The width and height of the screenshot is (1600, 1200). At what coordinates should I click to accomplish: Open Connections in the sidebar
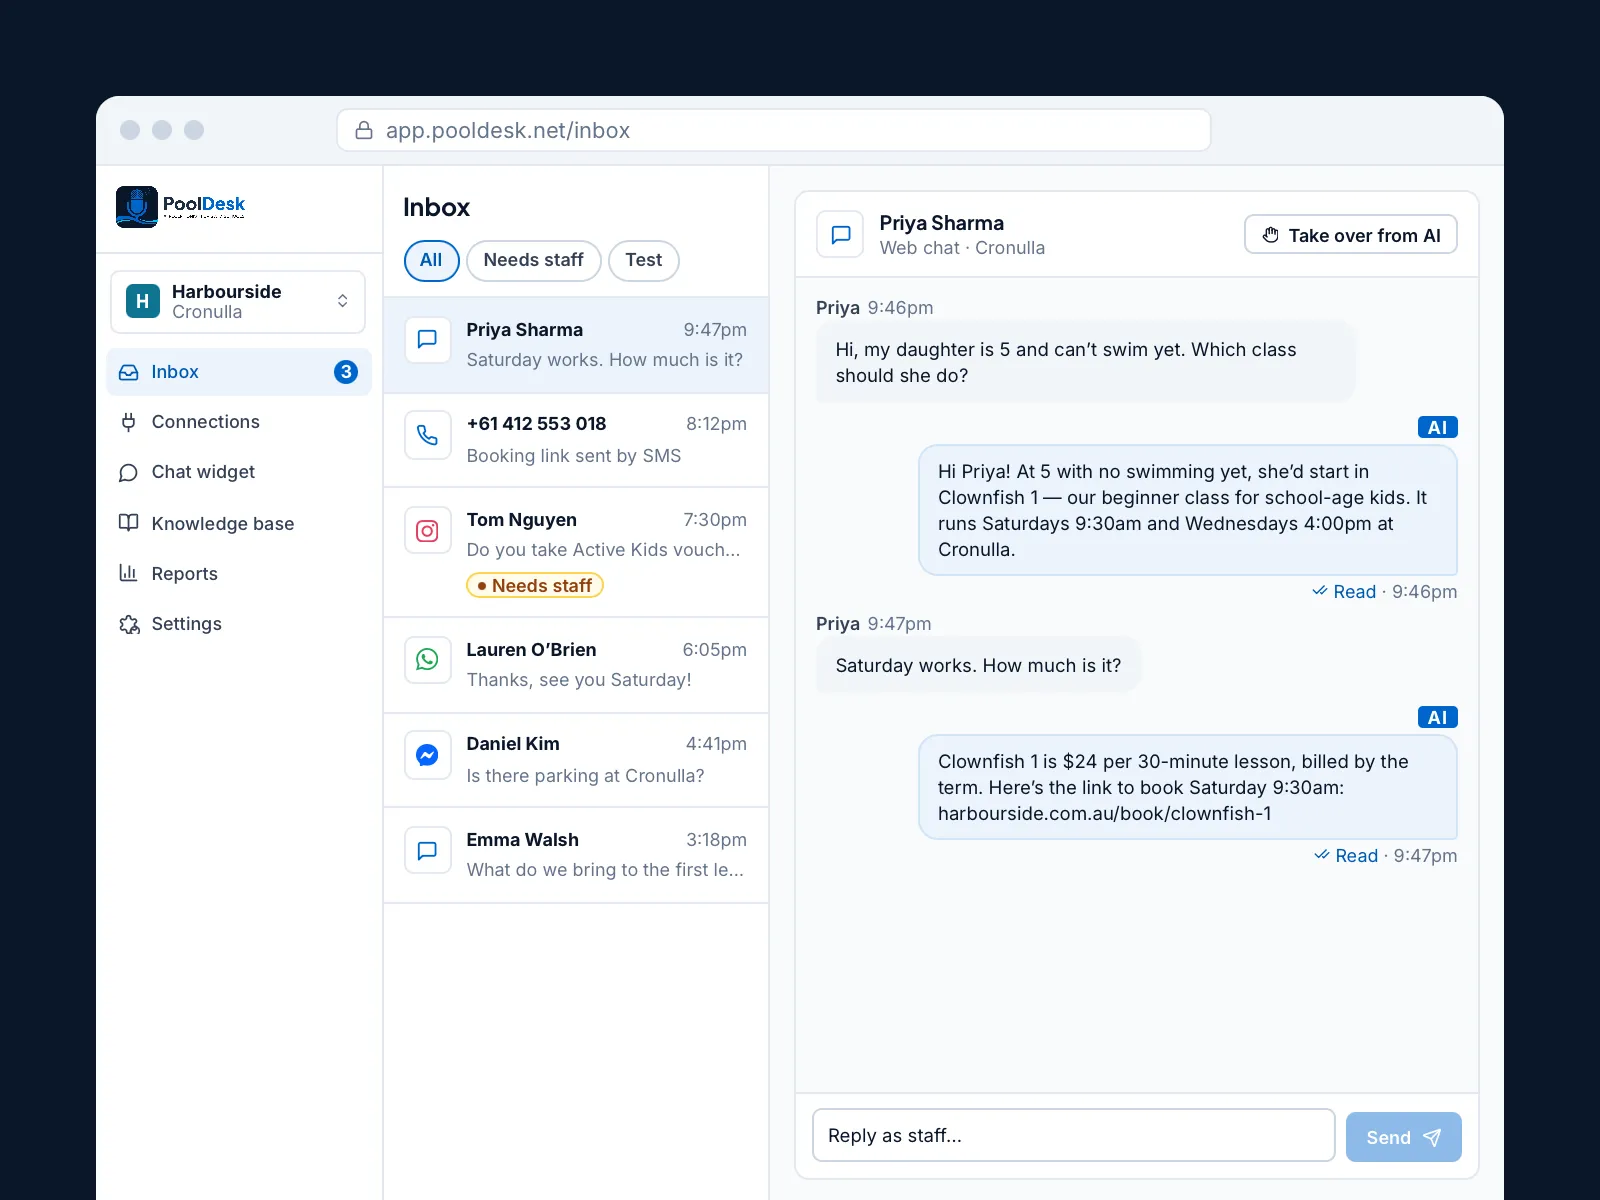point(238,422)
